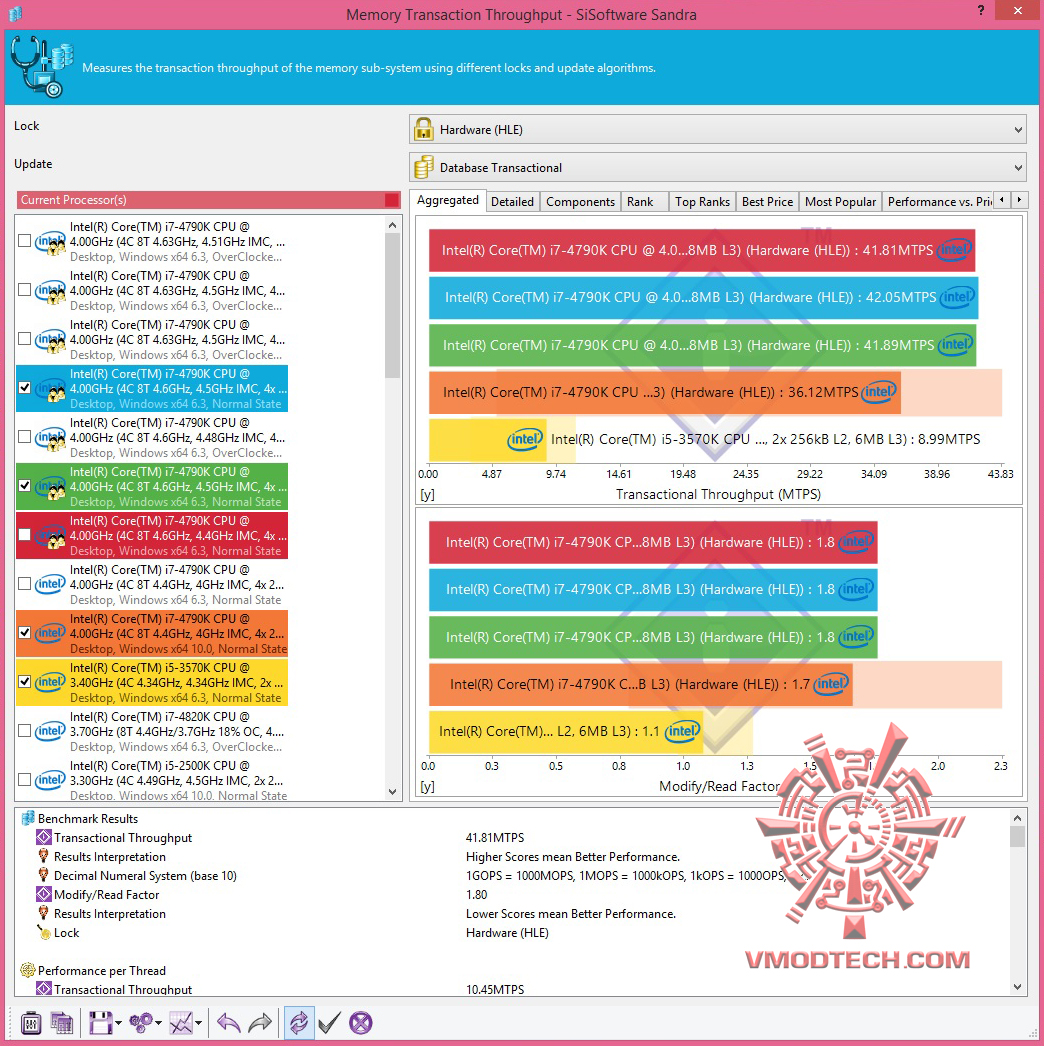The width and height of the screenshot is (1044, 1046).
Task: Uncheck the blue highlighted i7-4790K entry
Action: (x=25, y=388)
